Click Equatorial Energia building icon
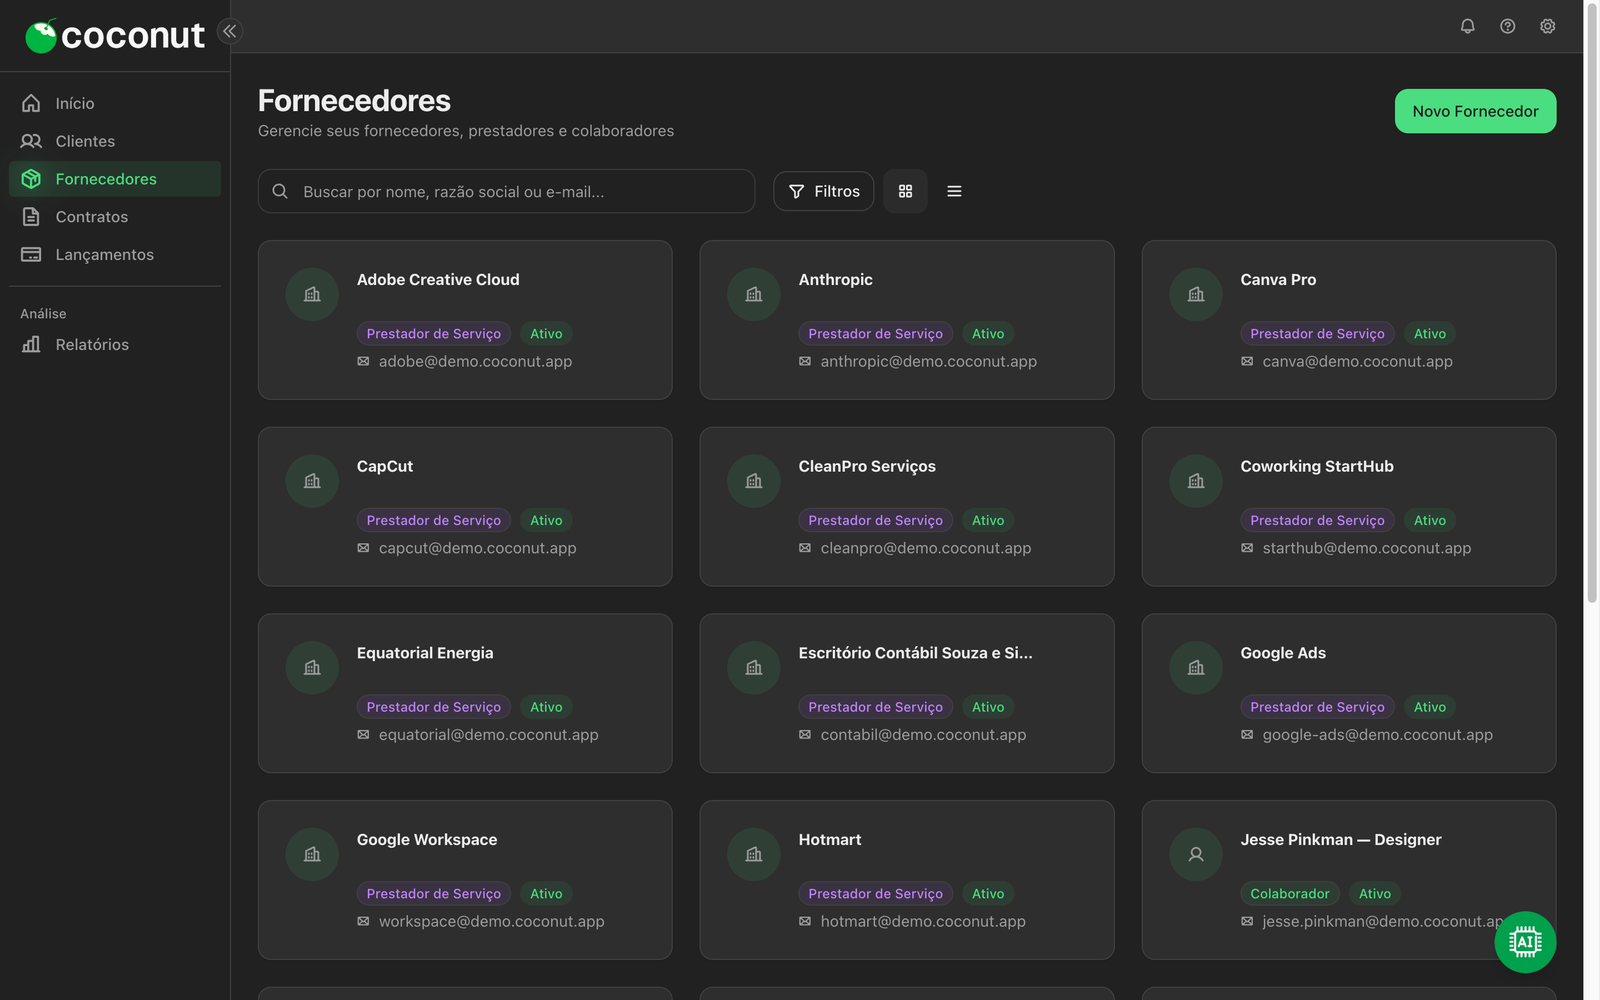This screenshot has height=1000, width=1600. click(x=312, y=668)
